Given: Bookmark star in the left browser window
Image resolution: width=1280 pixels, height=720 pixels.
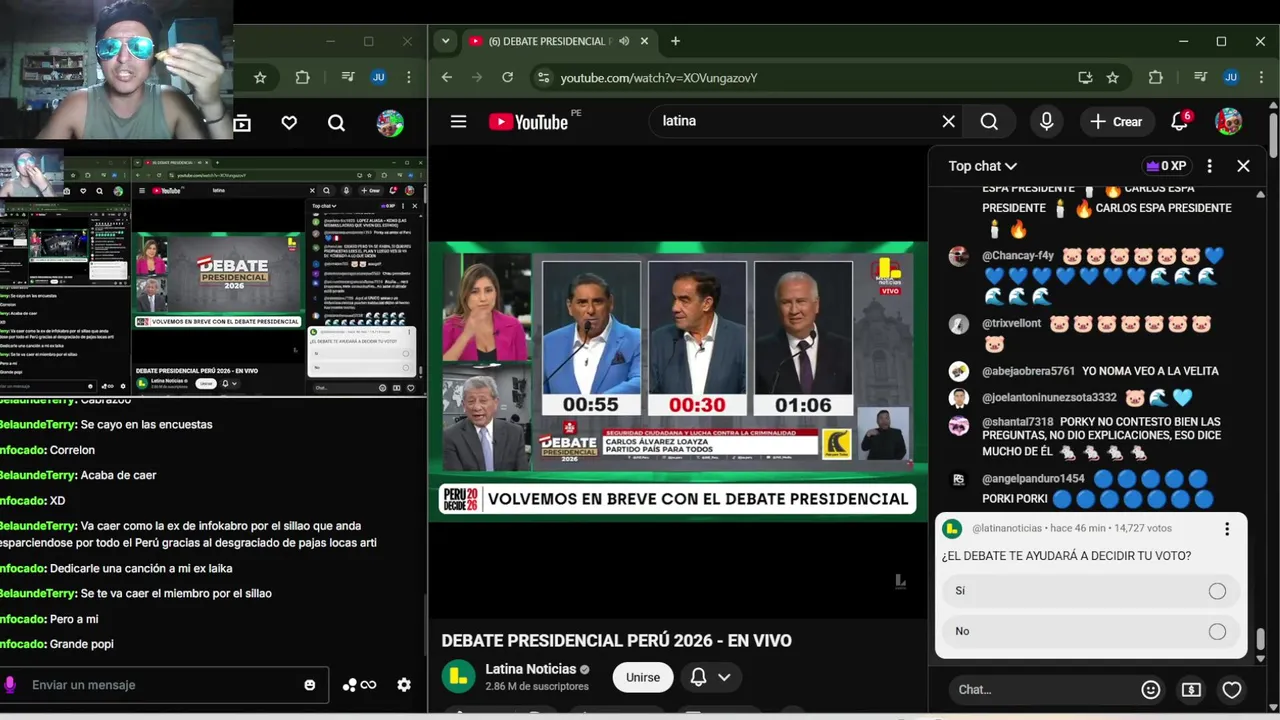Looking at the screenshot, I should tap(260, 77).
